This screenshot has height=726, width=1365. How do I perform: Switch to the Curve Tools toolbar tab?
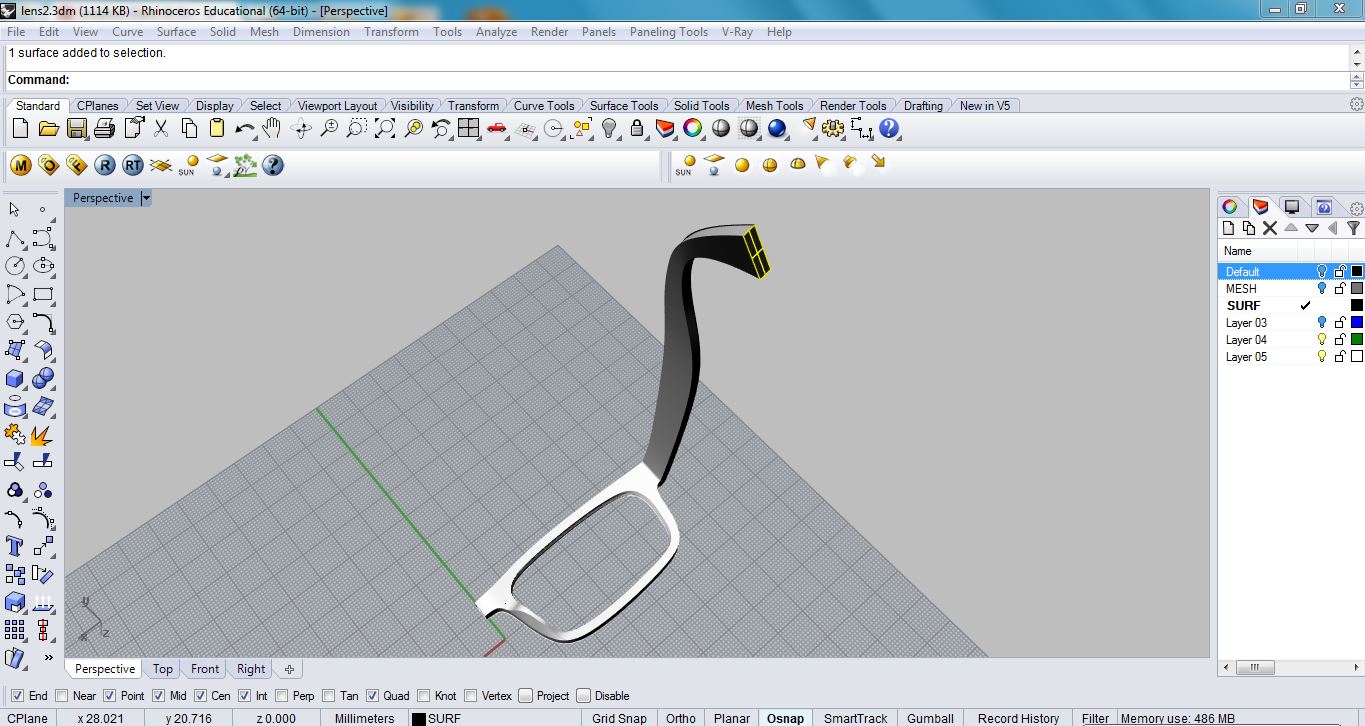pos(544,105)
